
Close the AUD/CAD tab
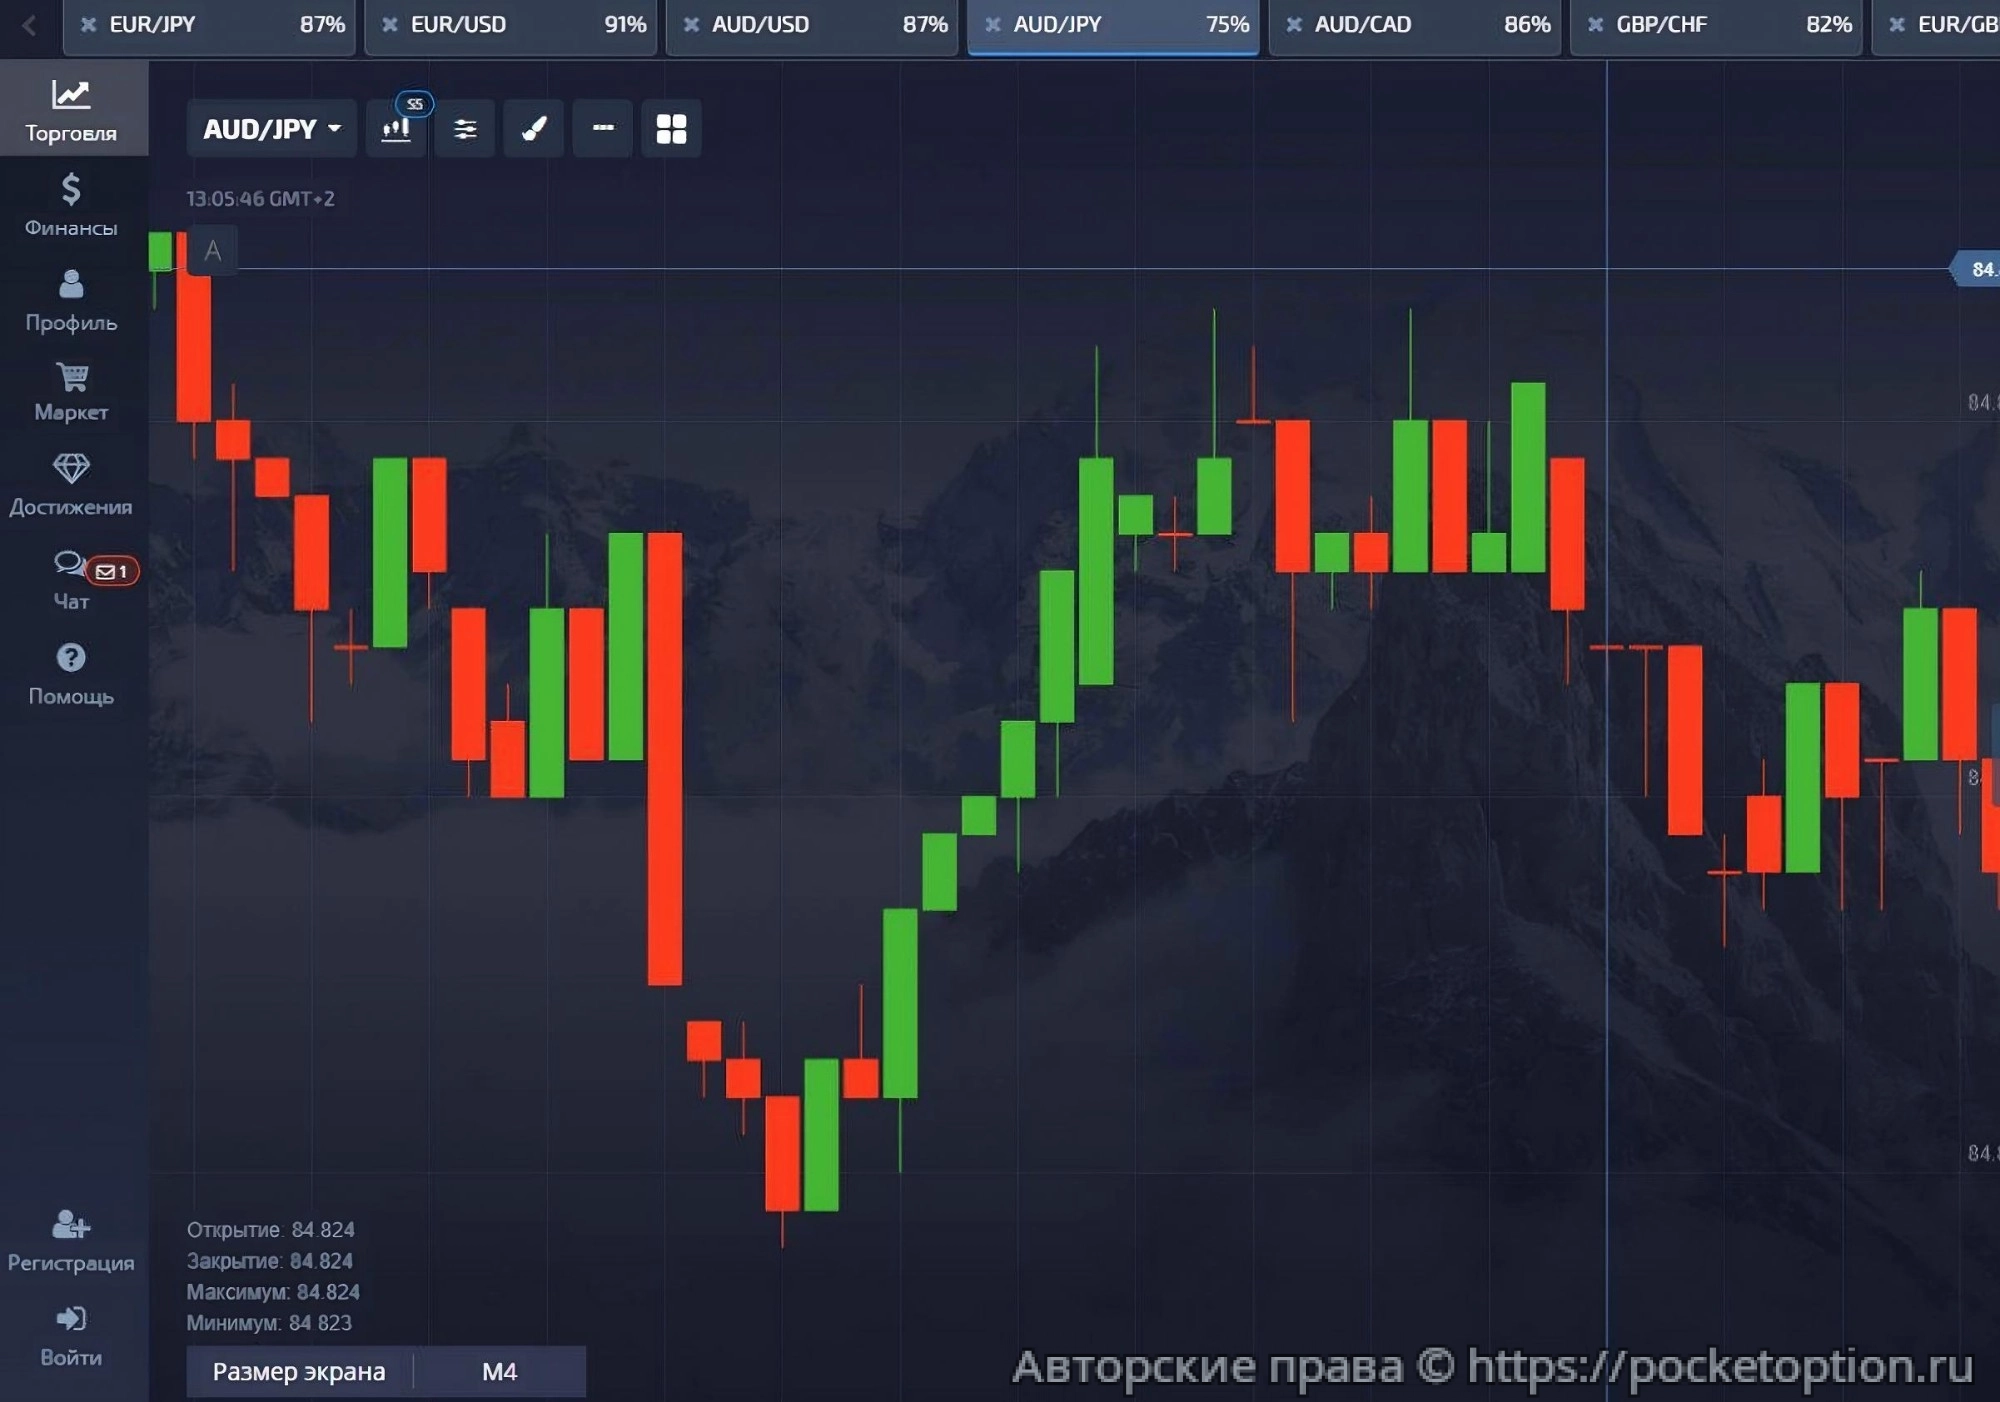pos(1294,25)
